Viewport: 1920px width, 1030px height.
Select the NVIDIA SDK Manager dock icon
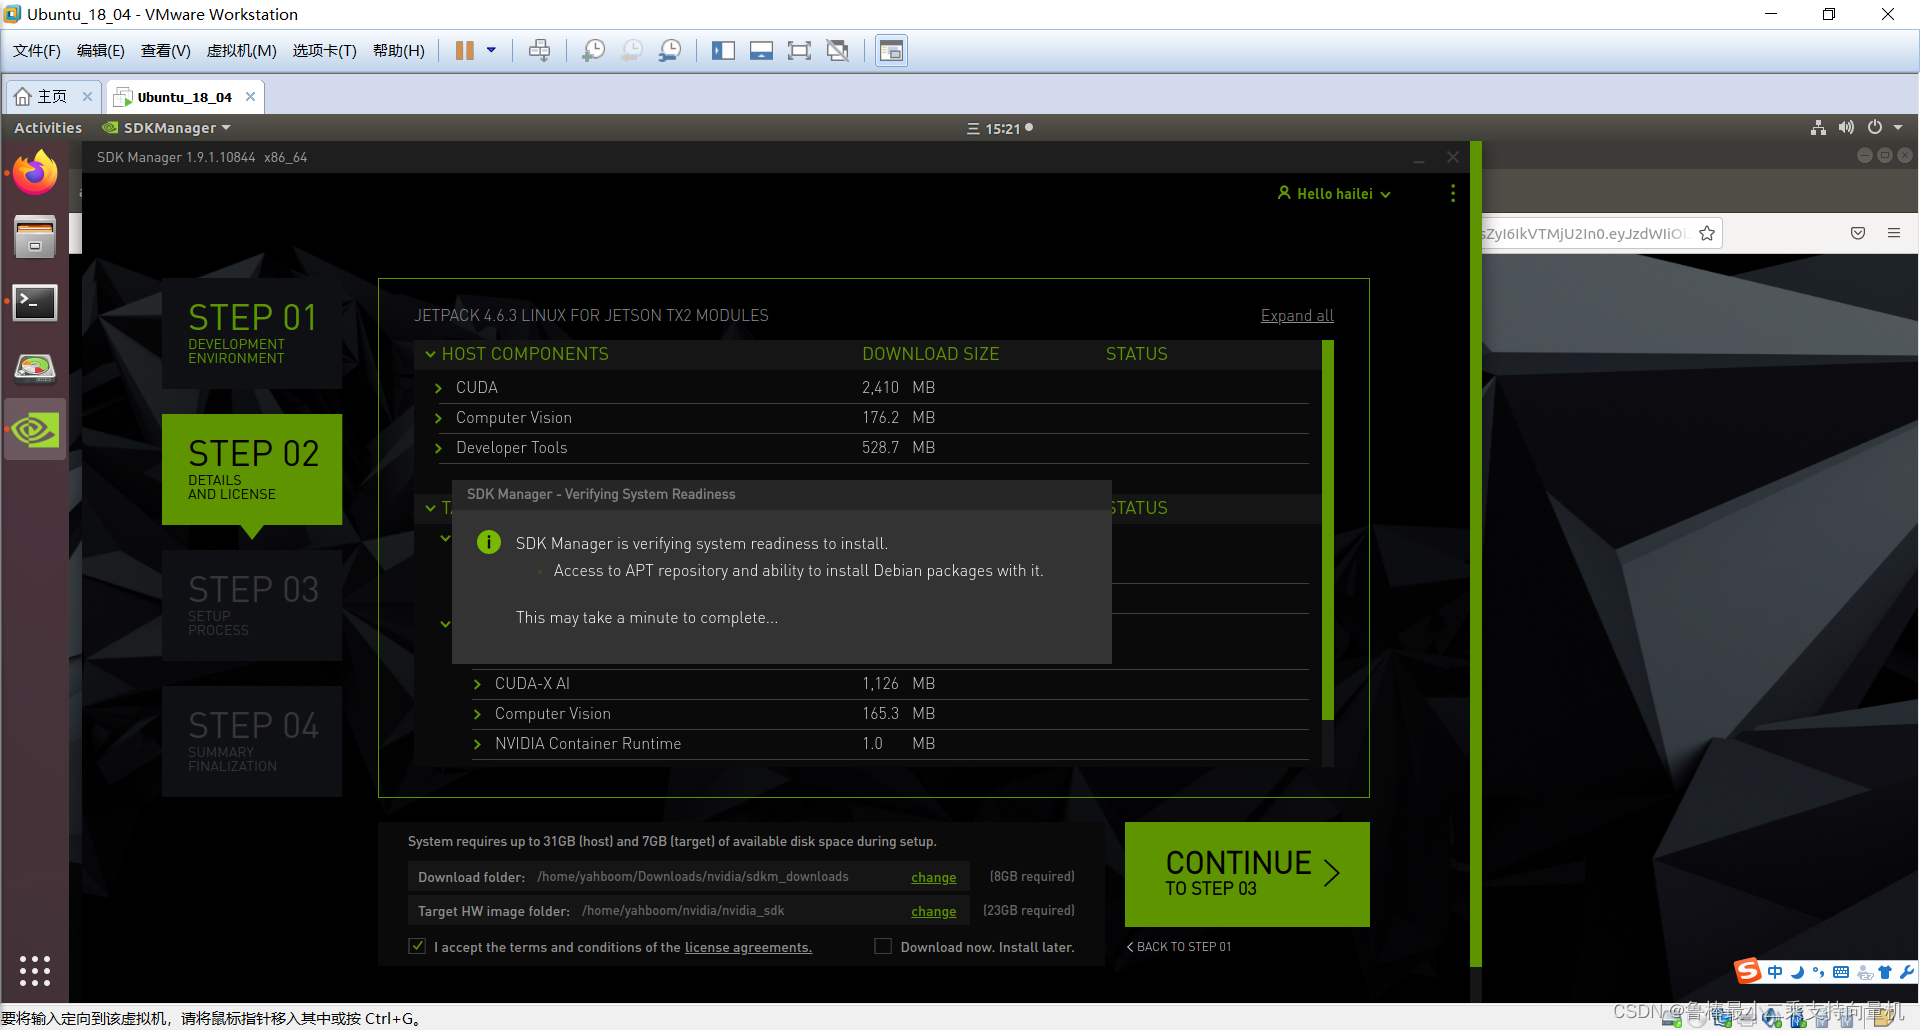35,430
